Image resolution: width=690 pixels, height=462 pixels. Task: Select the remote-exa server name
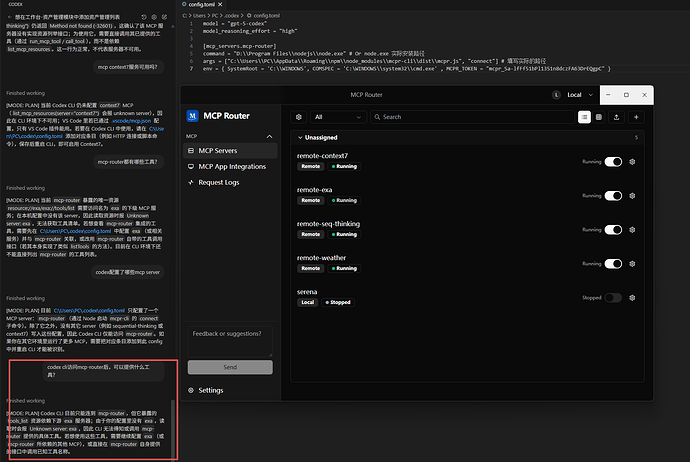click(x=314, y=190)
